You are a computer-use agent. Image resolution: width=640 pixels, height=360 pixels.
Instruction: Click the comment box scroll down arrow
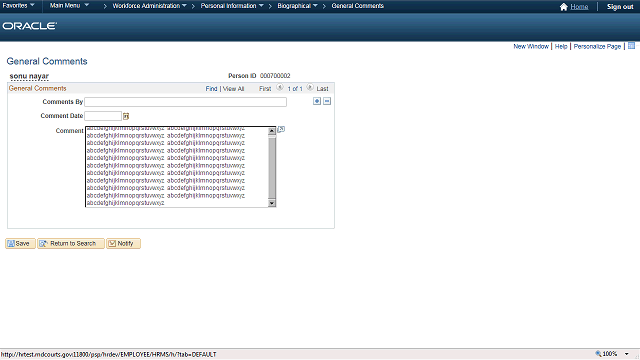272,203
